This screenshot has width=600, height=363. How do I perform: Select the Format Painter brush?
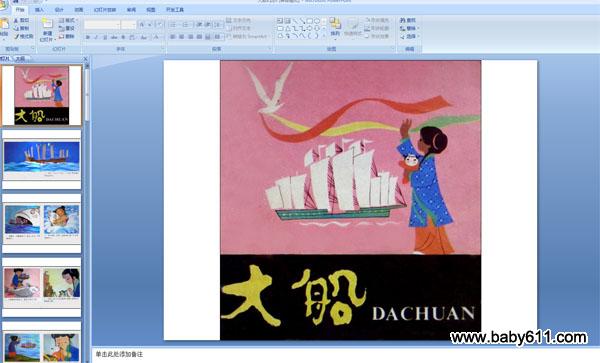[x=24, y=36]
